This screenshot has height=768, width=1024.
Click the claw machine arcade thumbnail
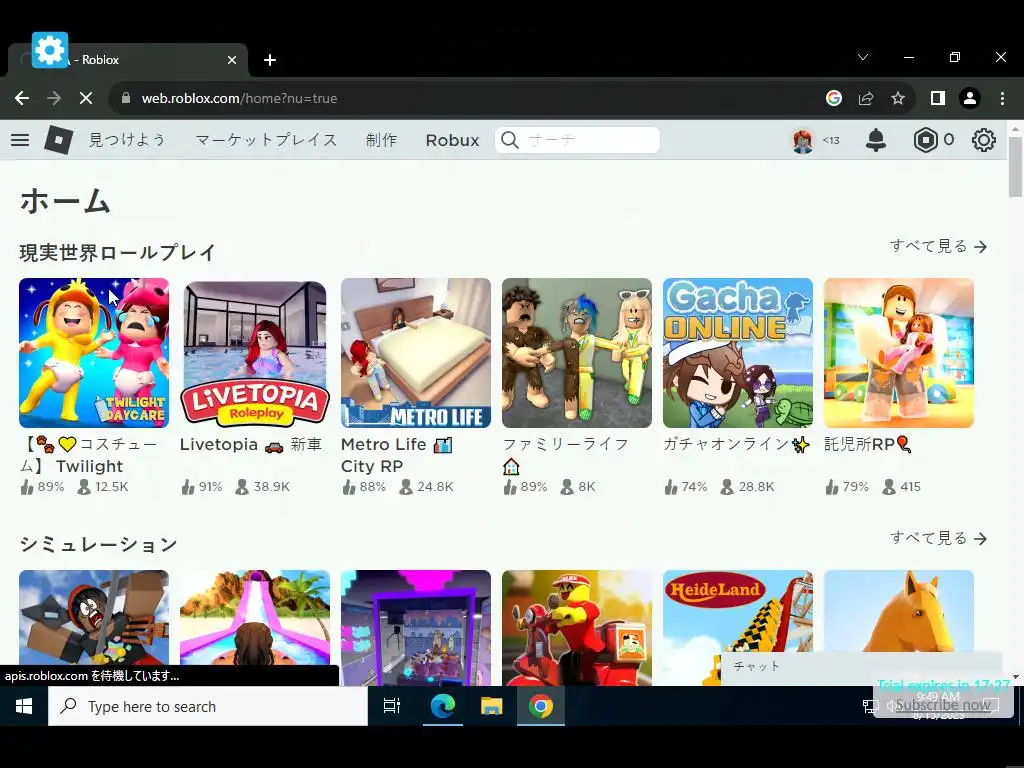click(416, 628)
